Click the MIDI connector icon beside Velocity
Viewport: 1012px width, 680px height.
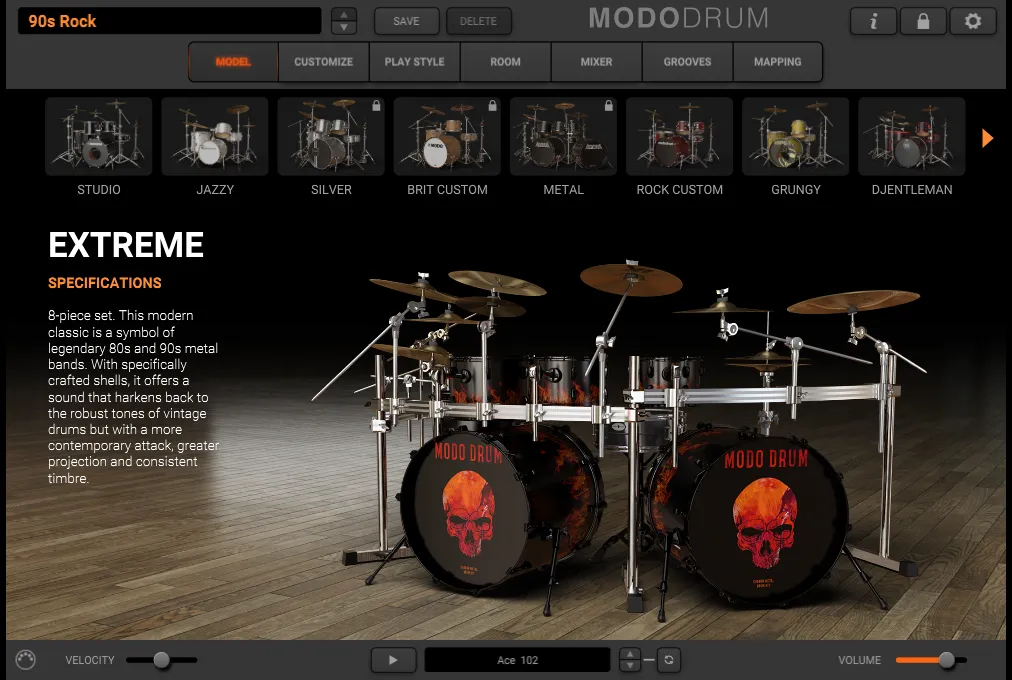tap(25, 659)
